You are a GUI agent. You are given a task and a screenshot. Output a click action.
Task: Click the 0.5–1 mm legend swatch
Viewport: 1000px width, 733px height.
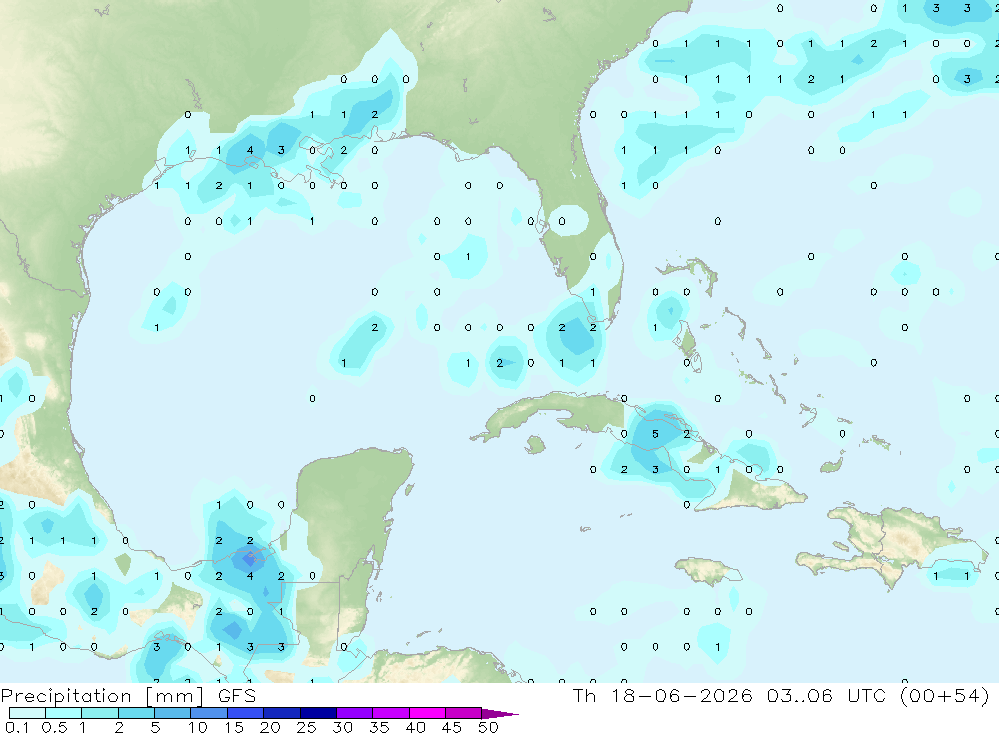pos(64,713)
